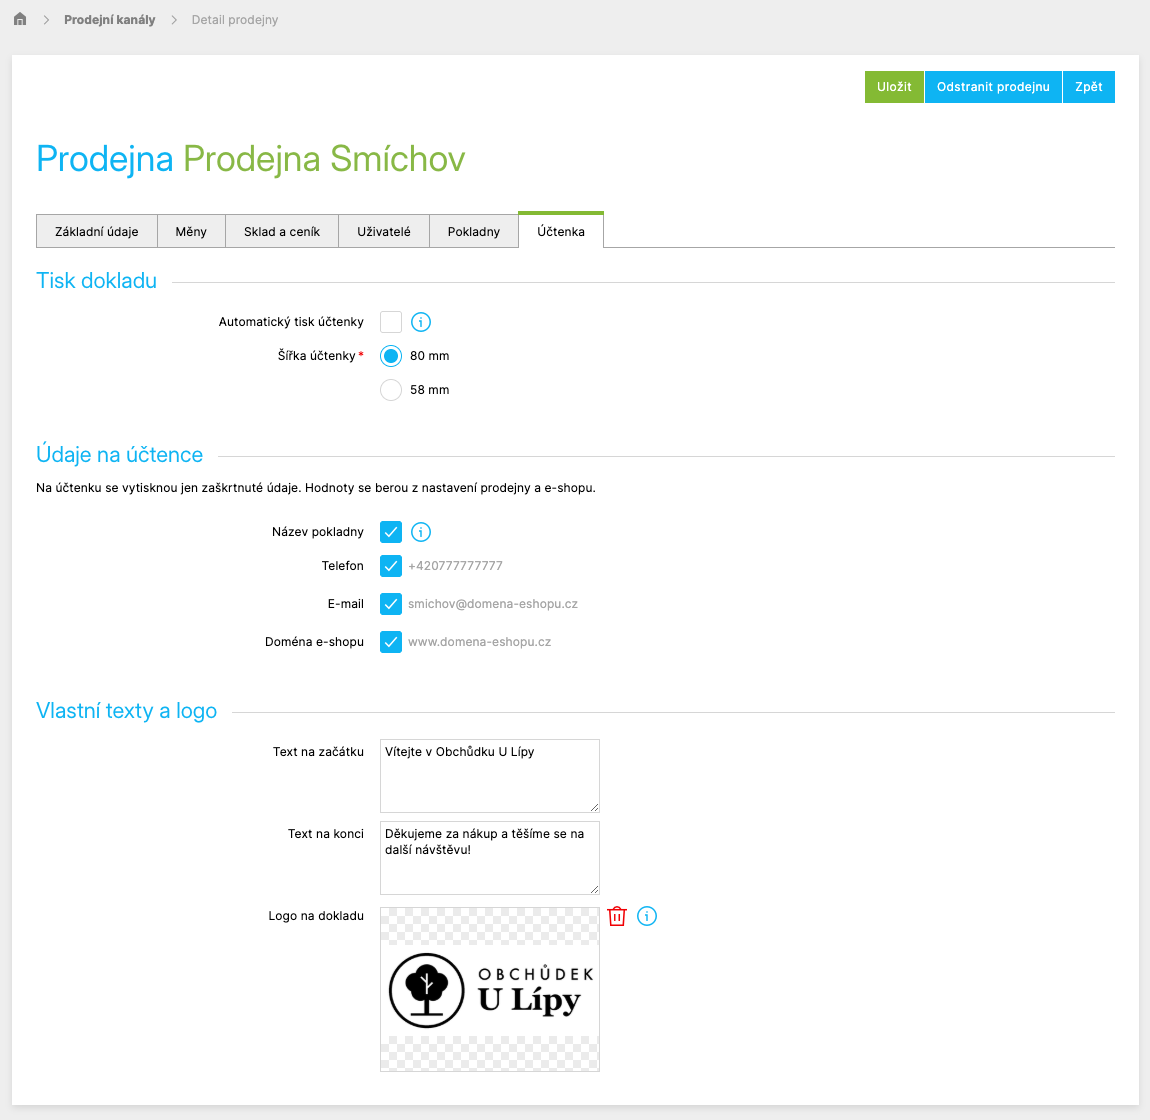Viewport: 1150px width, 1120px height.
Task: Delete the receipt logo with trash icon
Action: click(x=617, y=916)
